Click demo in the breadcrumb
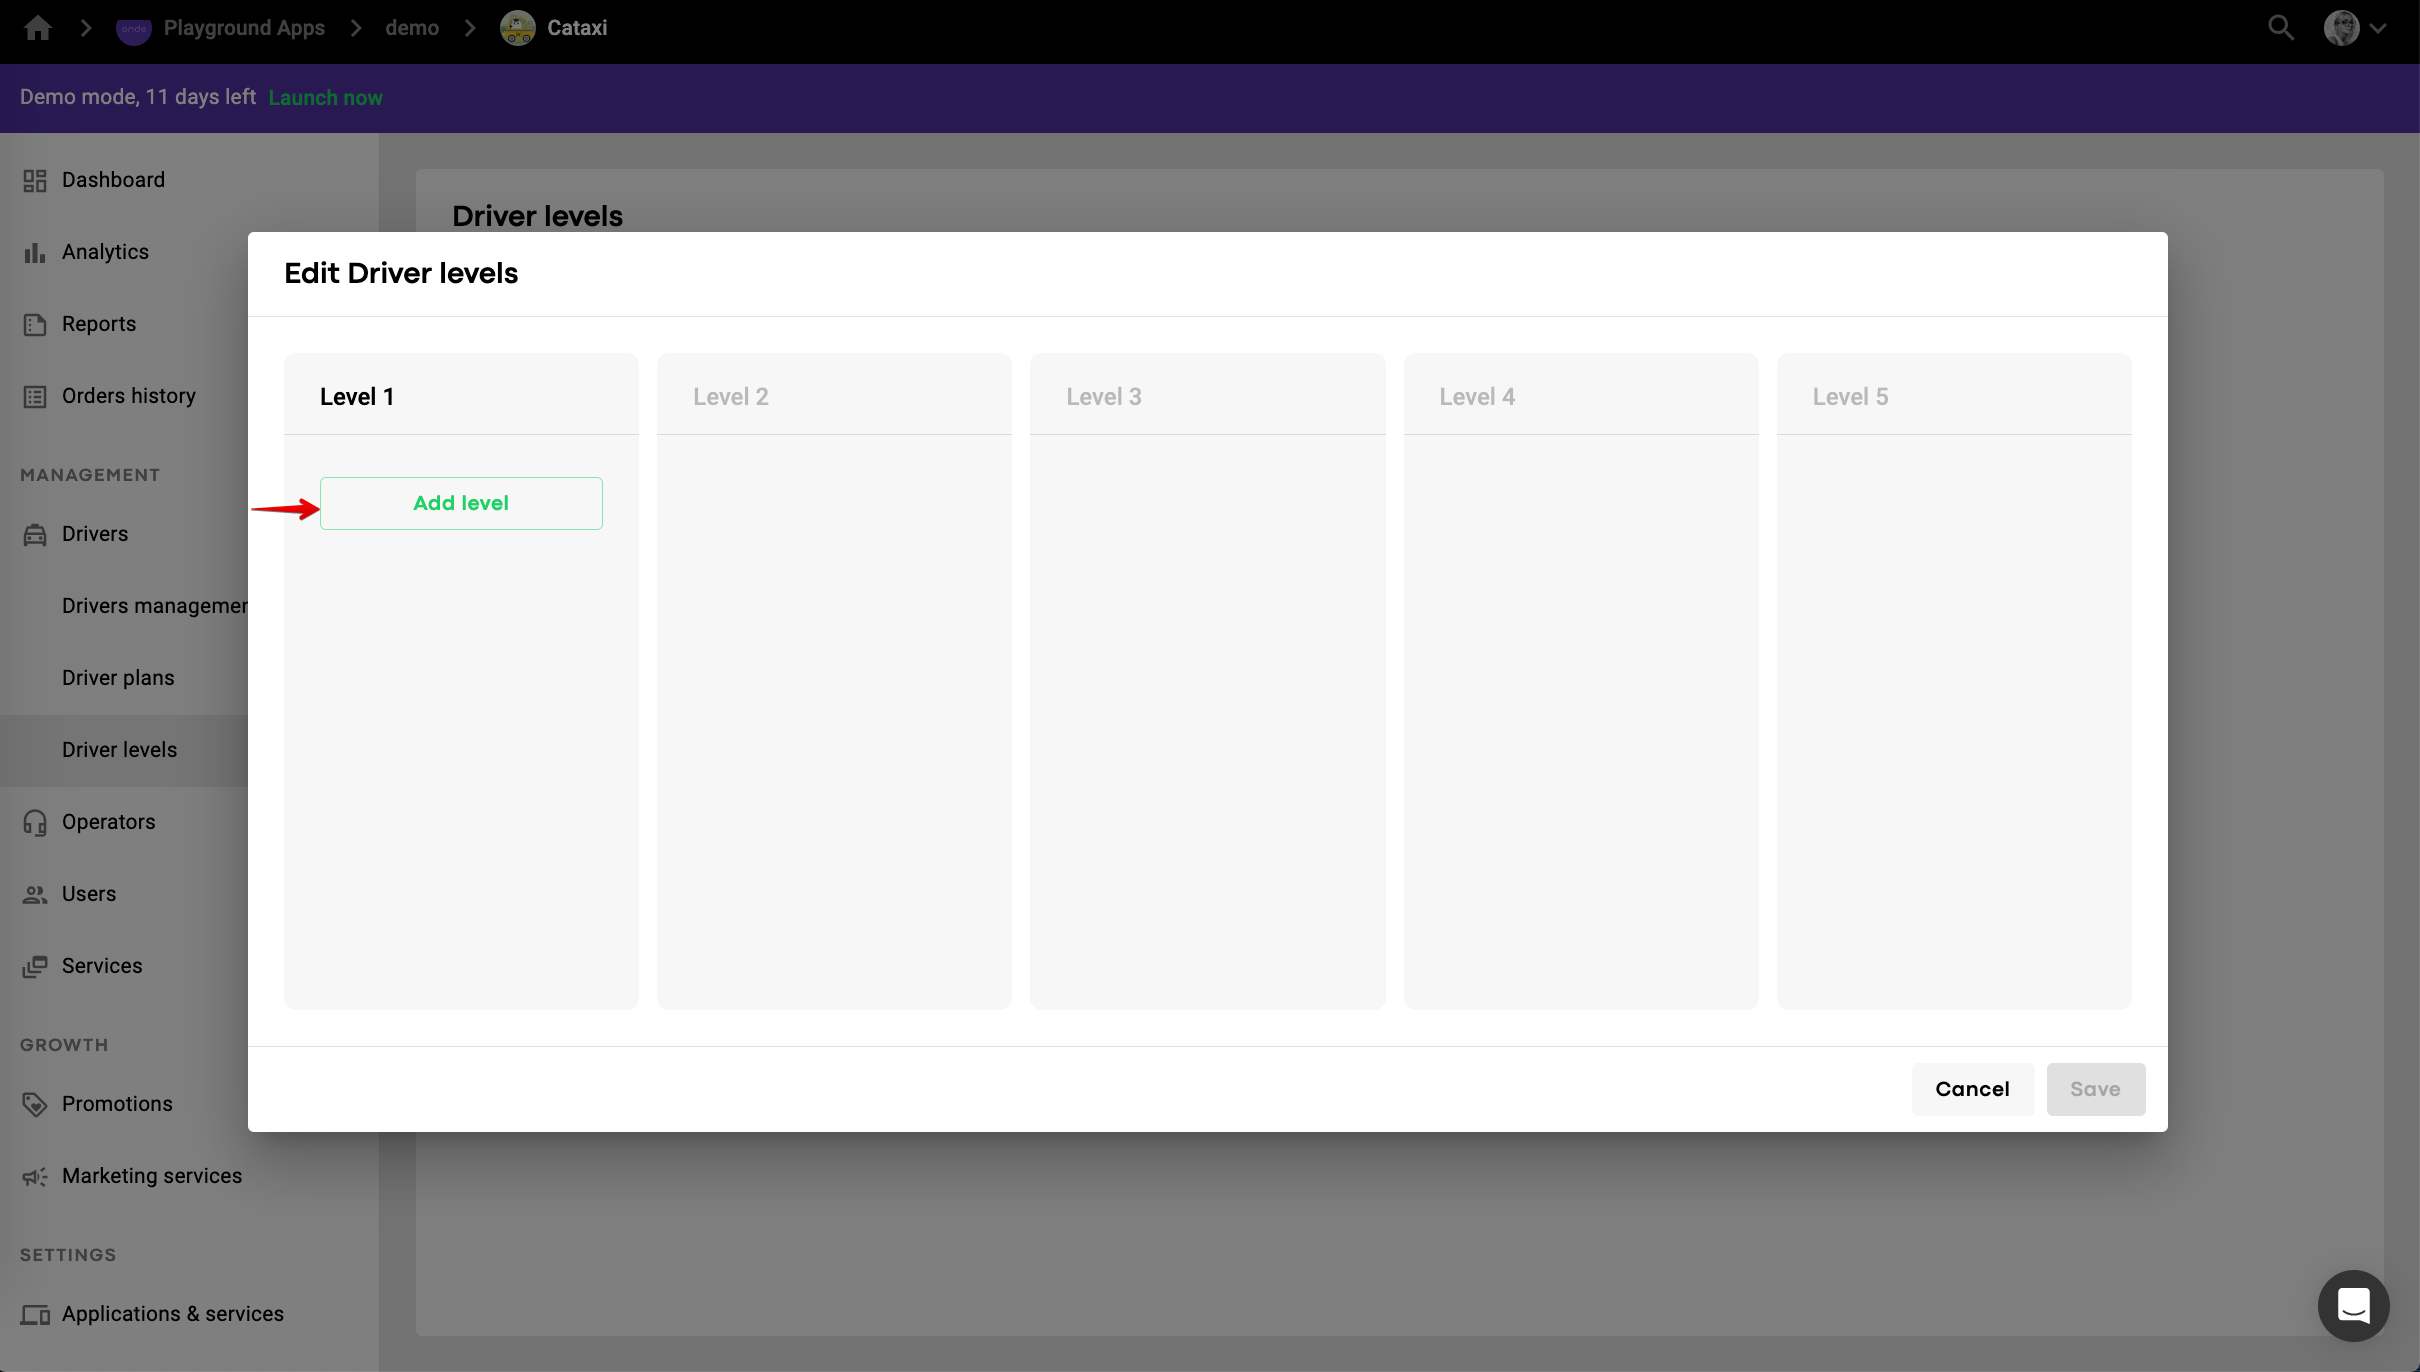Image resolution: width=2420 pixels, height=1372 pixels. tap(412, 28)
